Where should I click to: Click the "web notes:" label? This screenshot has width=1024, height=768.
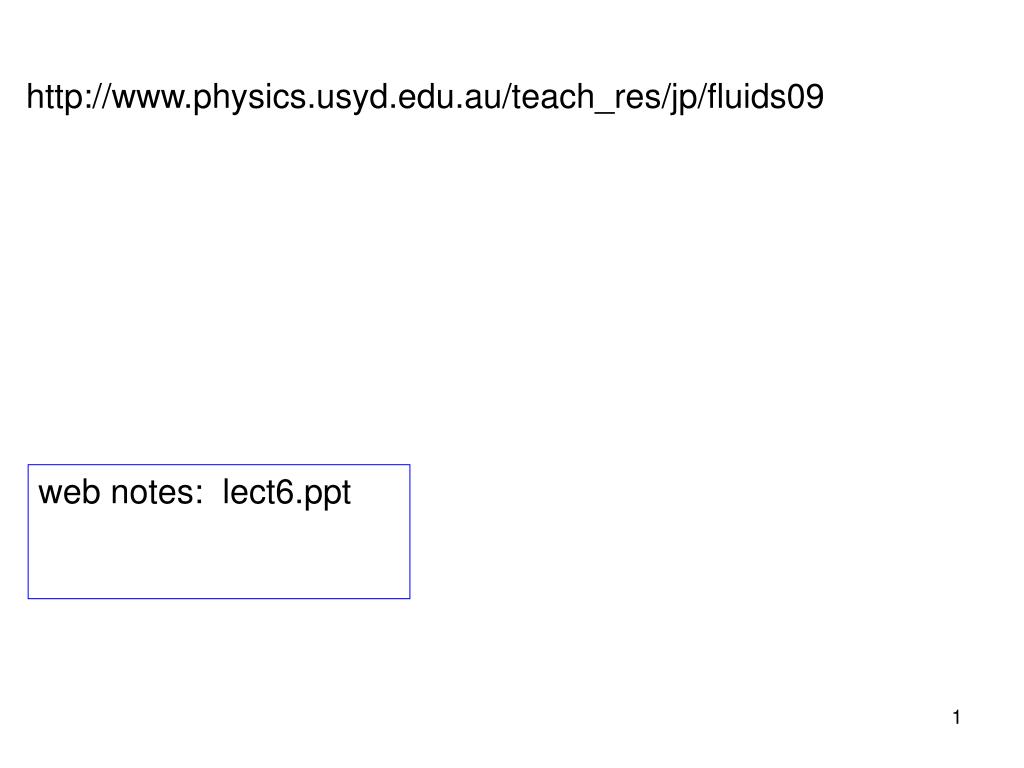pyautogui.click(x=121, y=492)
